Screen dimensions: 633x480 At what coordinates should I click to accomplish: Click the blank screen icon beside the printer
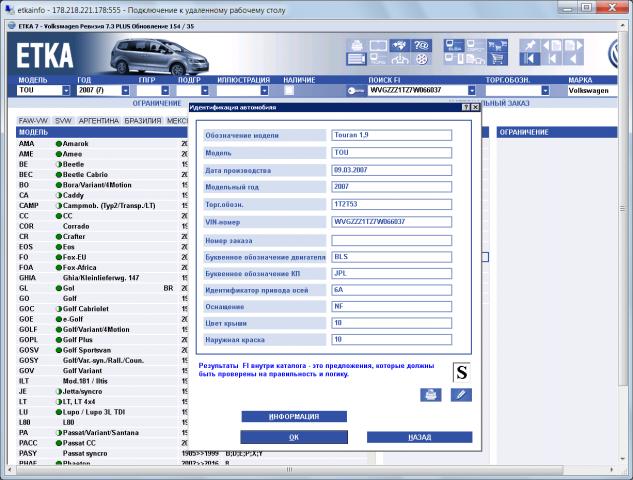click(378, 46)
